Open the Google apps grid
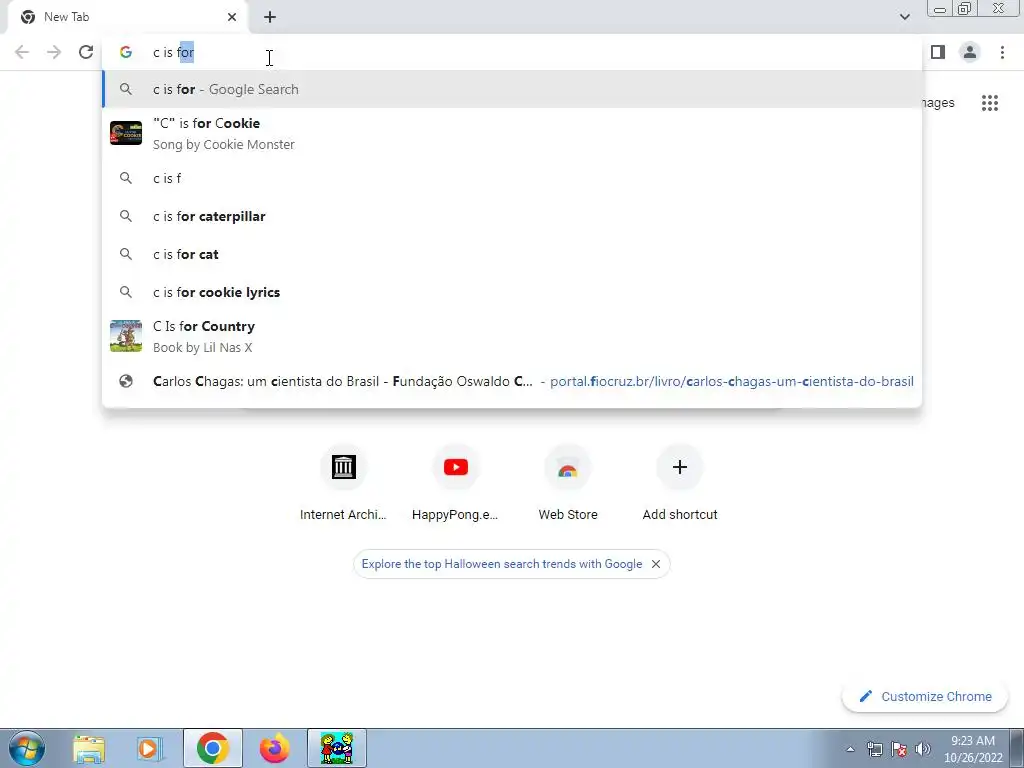 tap(990, 103)
